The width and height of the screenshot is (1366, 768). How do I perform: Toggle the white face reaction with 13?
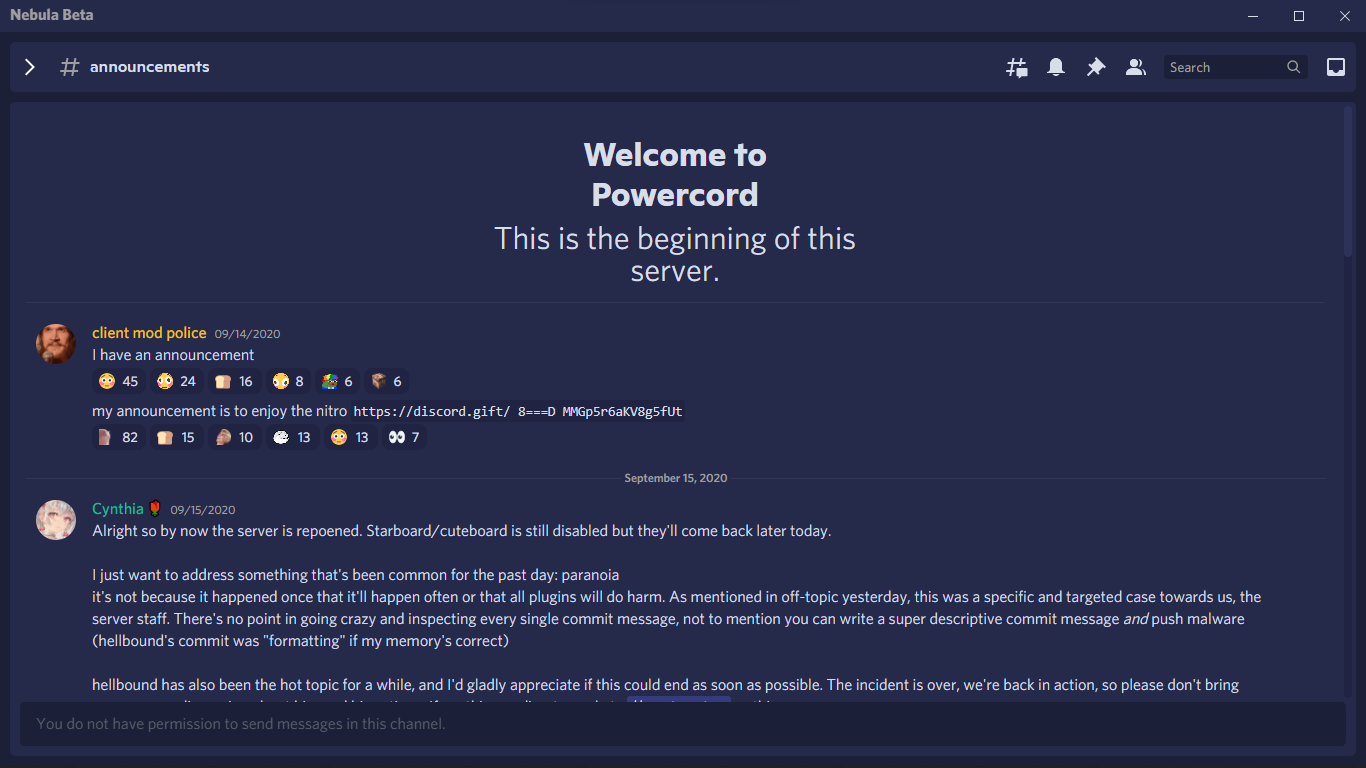(x=293, y=437)
